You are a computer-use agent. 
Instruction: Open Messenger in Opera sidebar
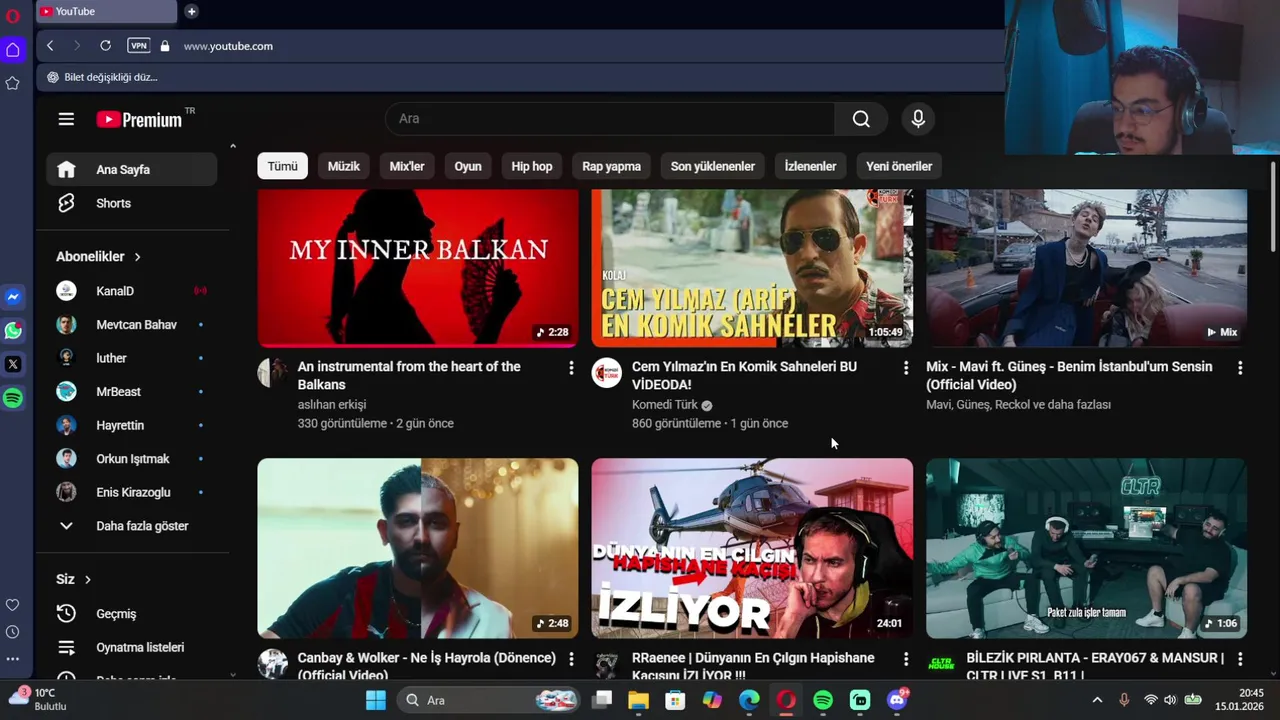13,297
